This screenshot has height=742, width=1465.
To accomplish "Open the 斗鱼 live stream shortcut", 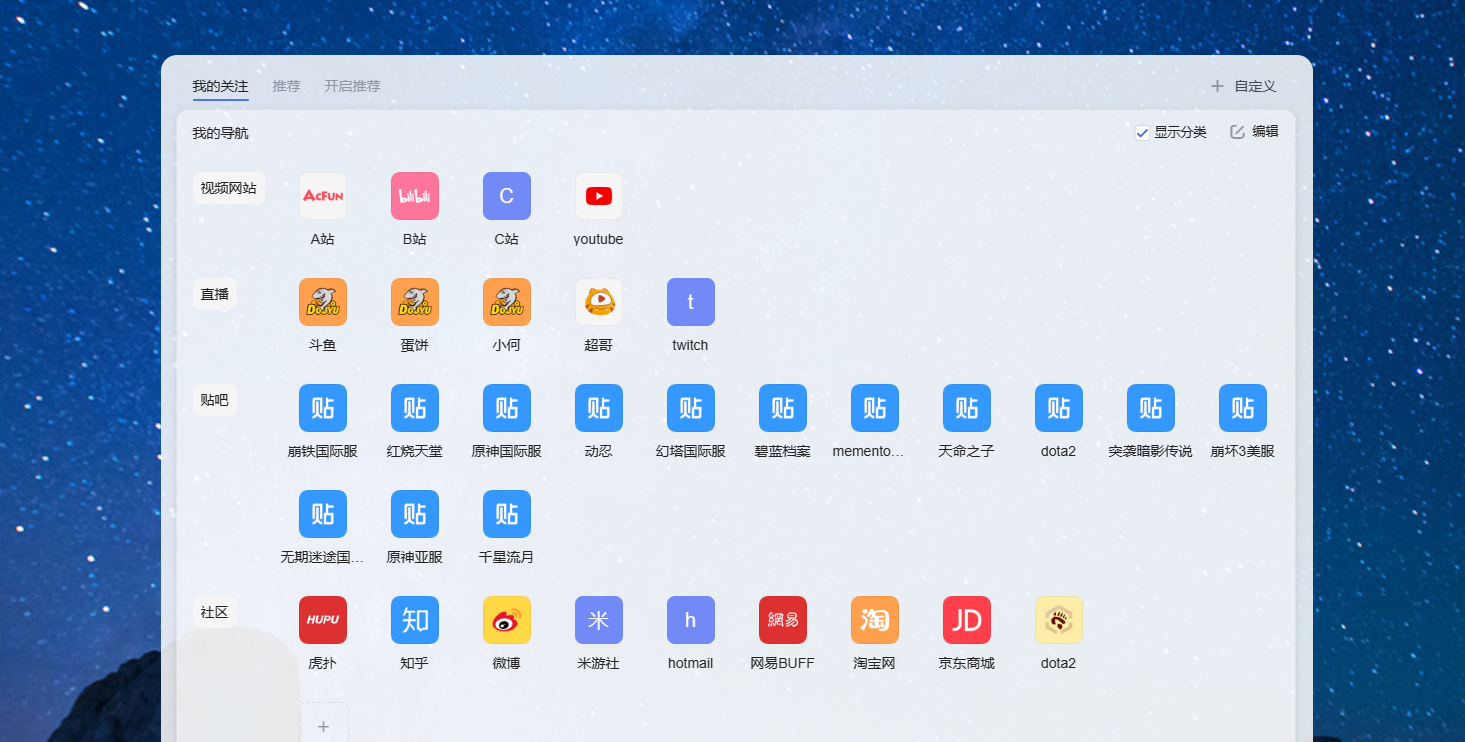I will 323,302.
